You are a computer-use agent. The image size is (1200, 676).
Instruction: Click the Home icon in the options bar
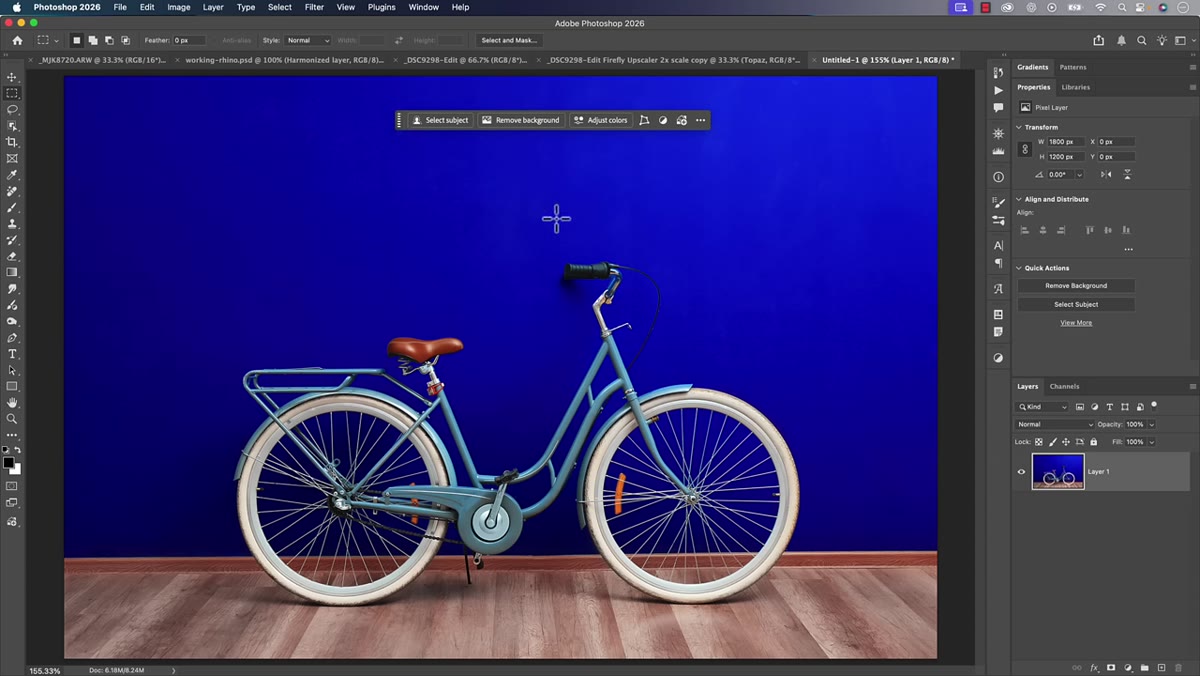point(17,40)
